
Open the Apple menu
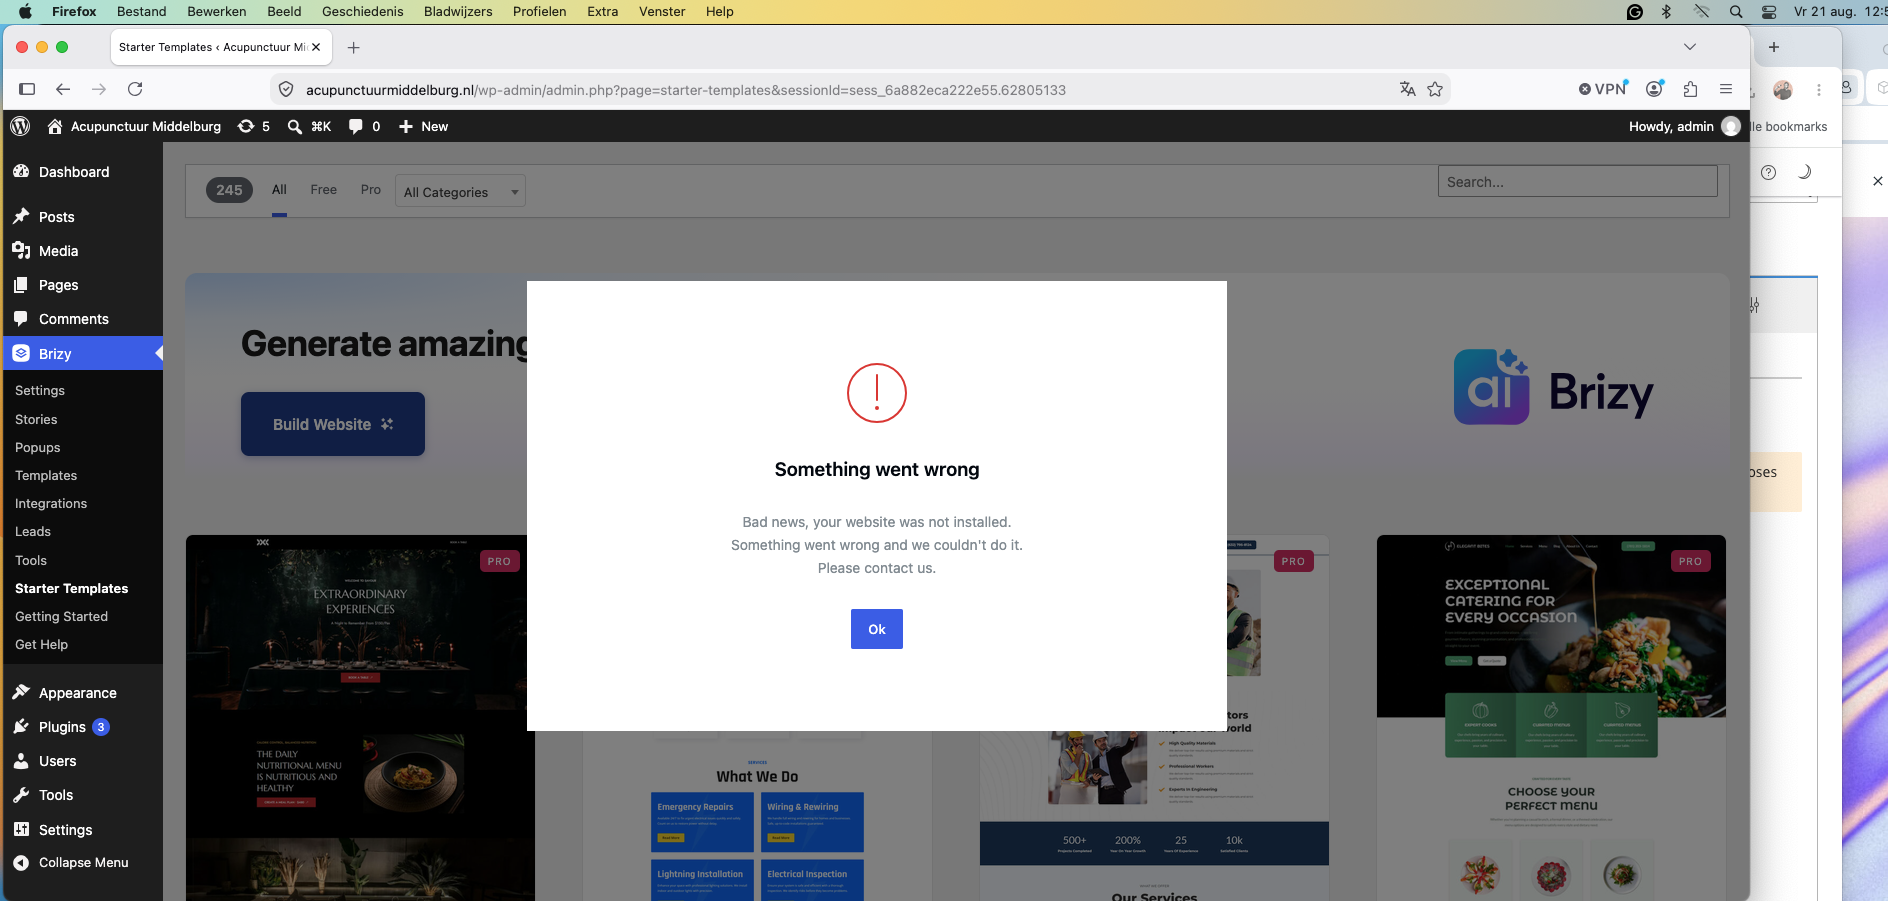click(x=26, y=12)
